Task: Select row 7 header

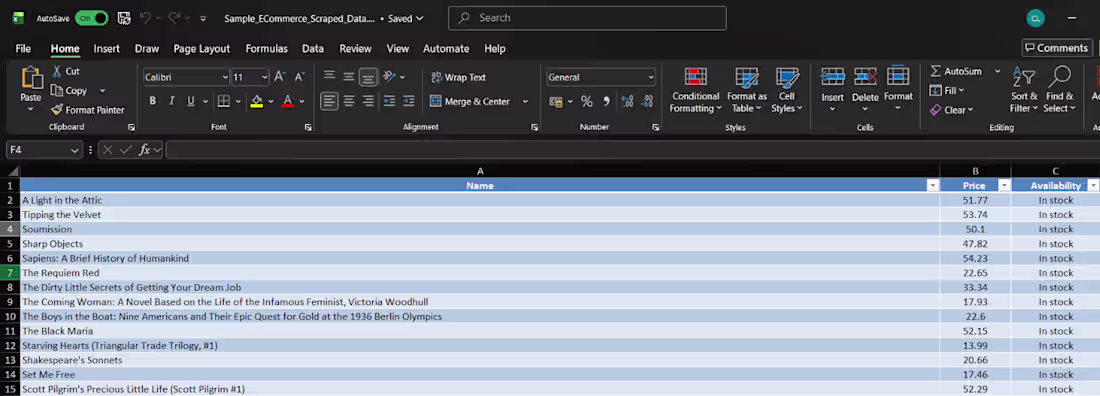Action: click(x=10, y=272)
